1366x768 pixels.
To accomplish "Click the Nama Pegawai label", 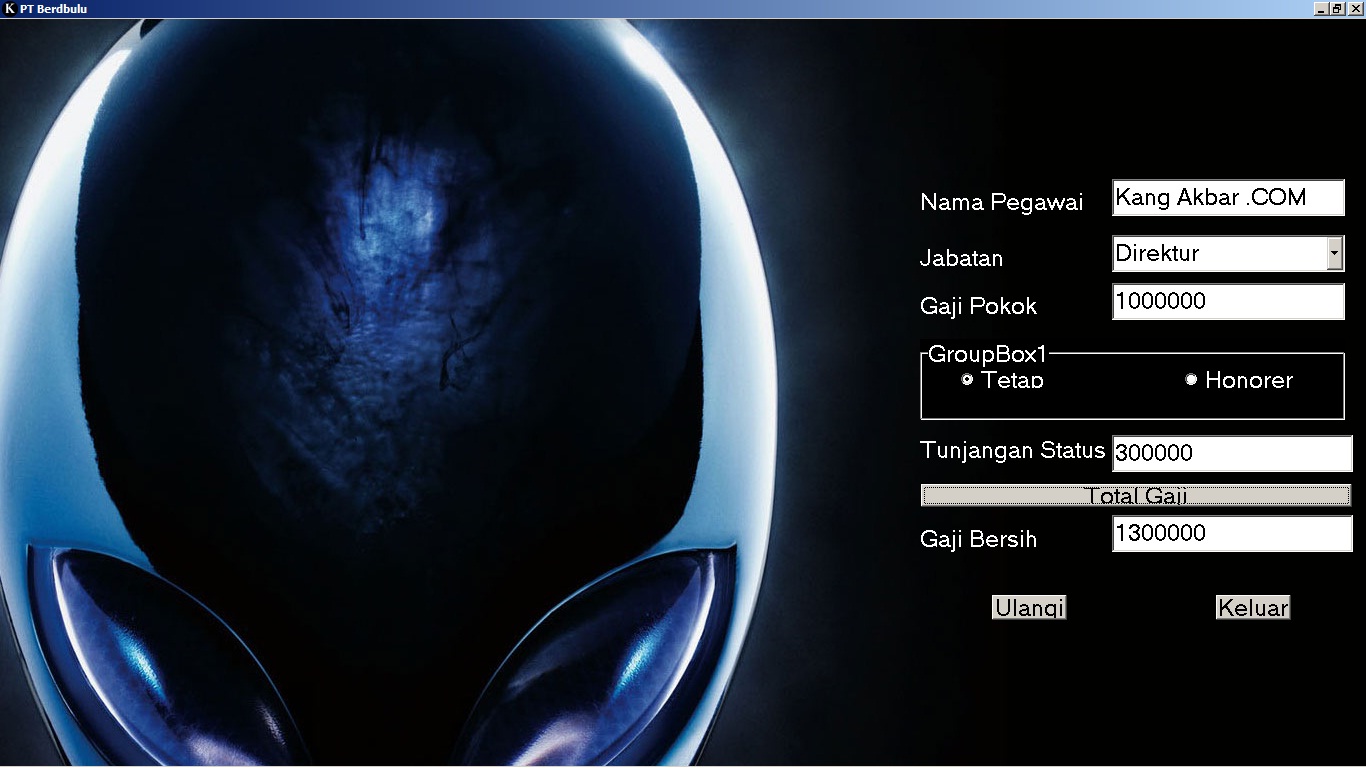I will (1001, 203).
